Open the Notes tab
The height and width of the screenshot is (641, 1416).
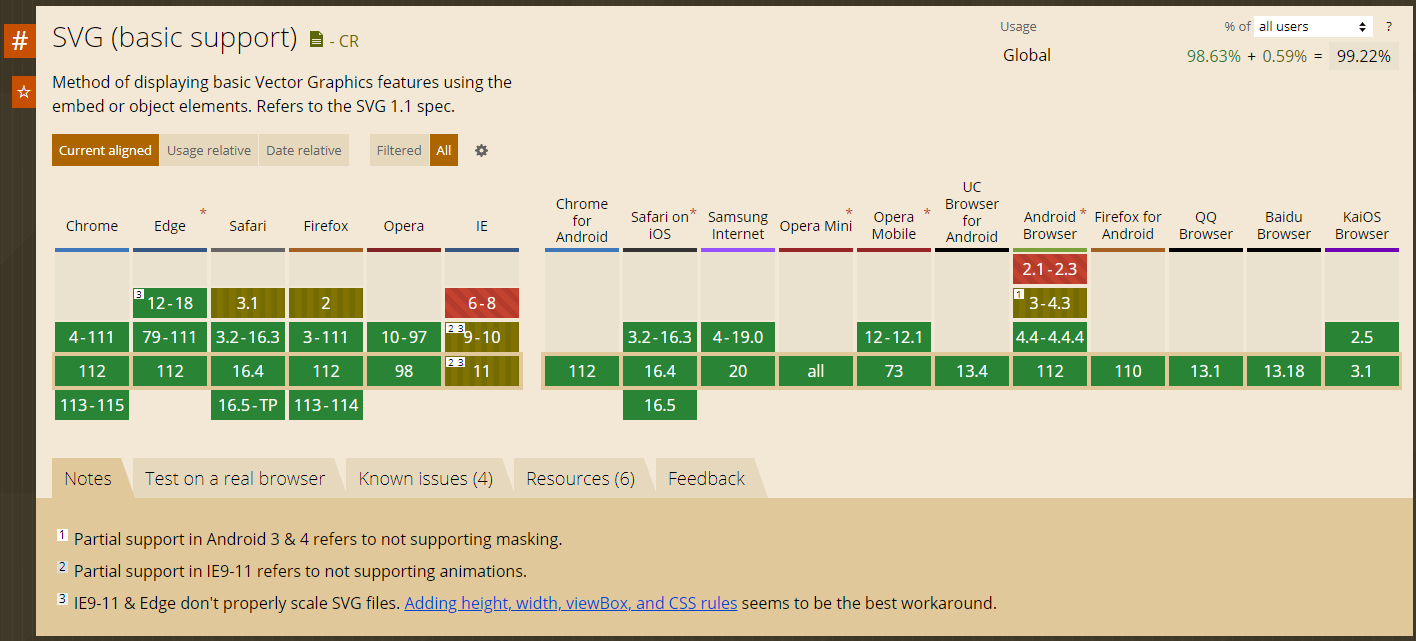88,478
